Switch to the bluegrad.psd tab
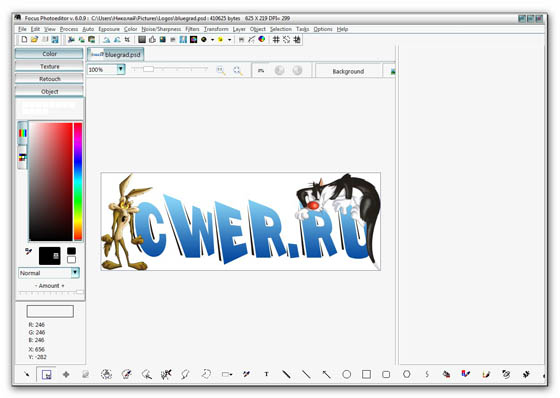This screenshot has width=560, height=398. (116, 54)
